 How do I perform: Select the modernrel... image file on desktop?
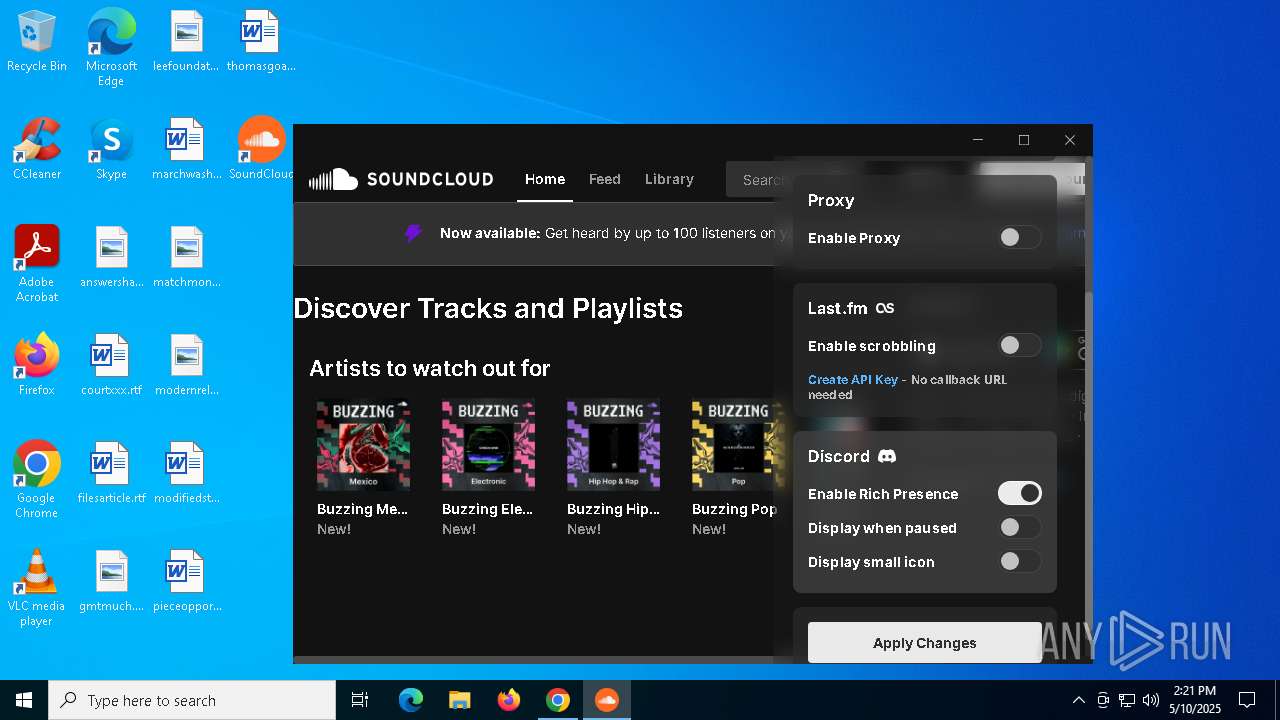pyautogui.click(x=186, y=366)
